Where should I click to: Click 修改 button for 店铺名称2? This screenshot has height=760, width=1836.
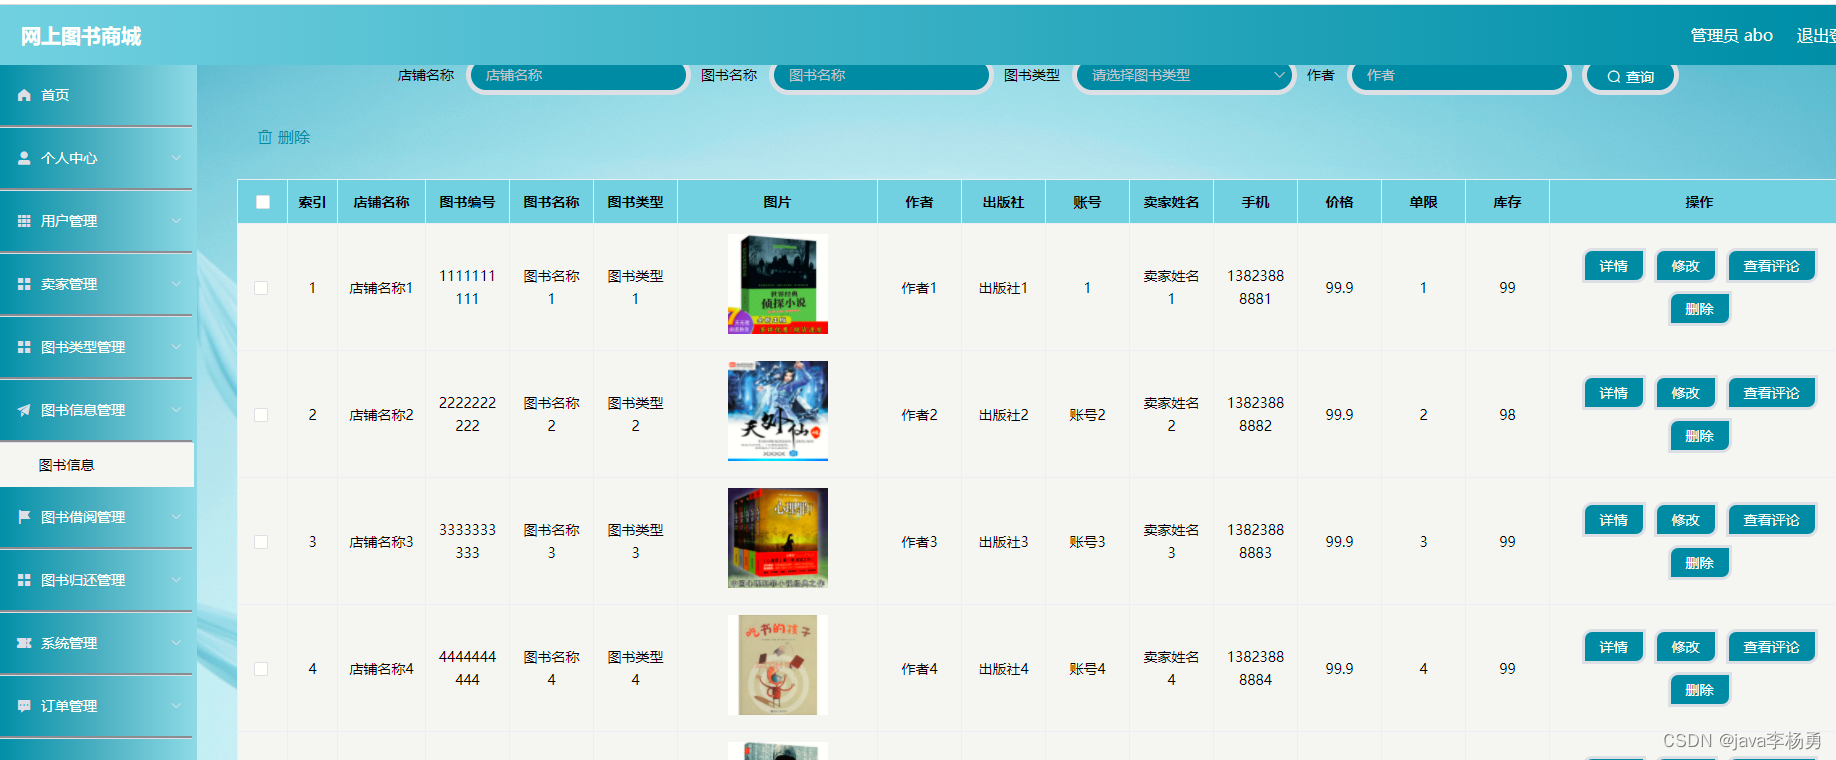pyautogui.click(x=1685, y=393)
